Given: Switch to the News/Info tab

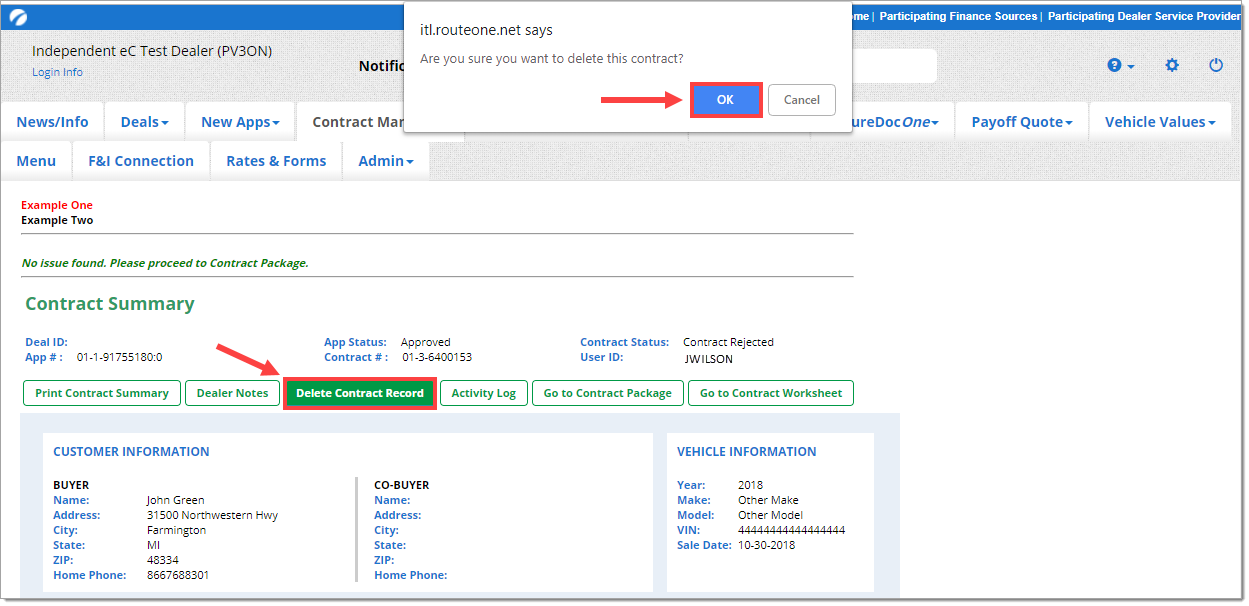Looking at the screenshot, I should coord(52,122).
